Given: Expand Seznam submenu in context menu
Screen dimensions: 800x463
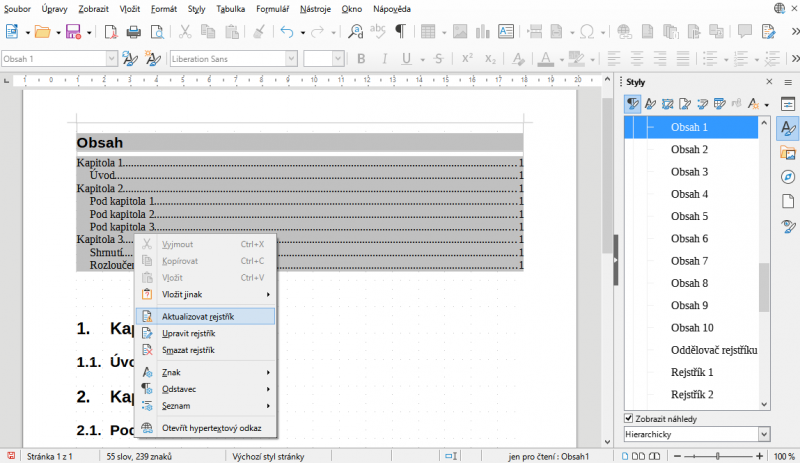Looking at the screenshot, I should (206, 406).
